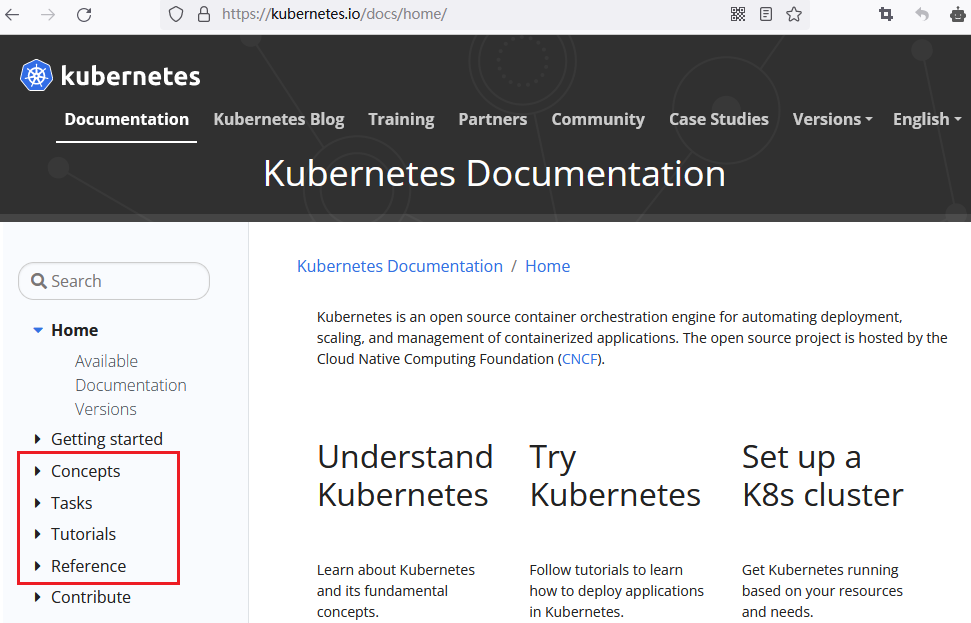The width and height of the screenshot is (971, 623).
Task: Go to Training in the top nav
Action: coord(401,119)
